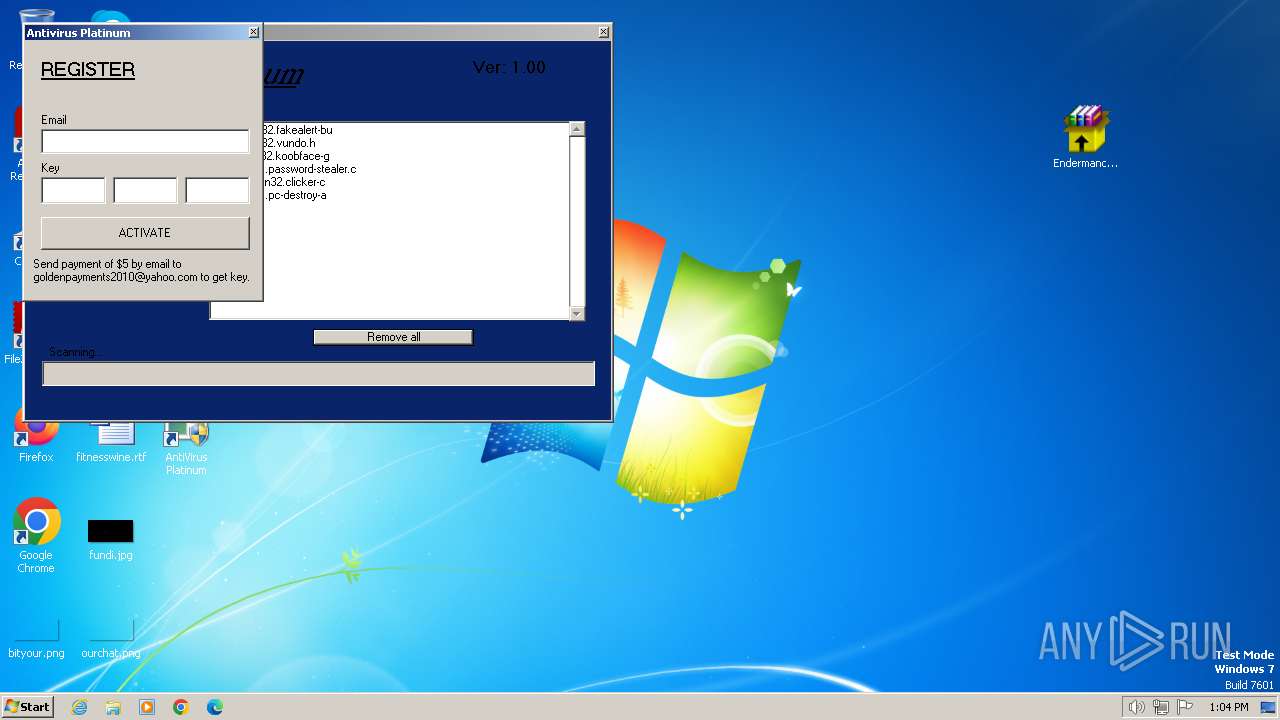Select the clicker-c threat entry
Viewport: 1280px width, 720px height.
[x=294, y=182]
